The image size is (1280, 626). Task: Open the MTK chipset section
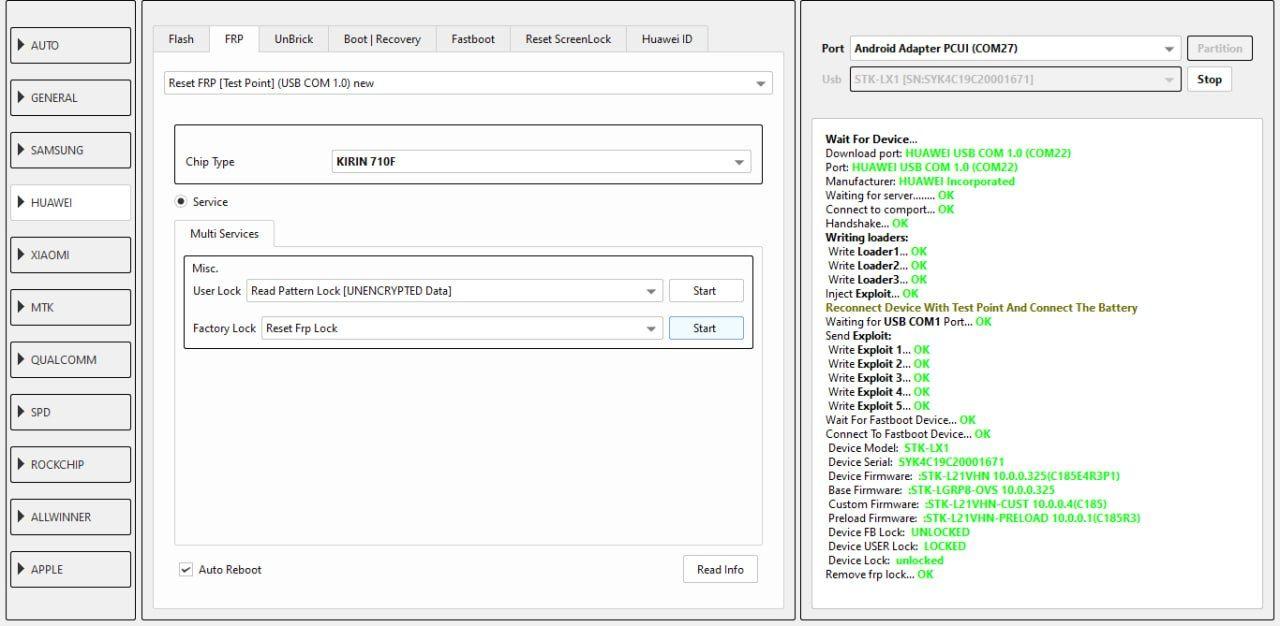coord(70,307)
